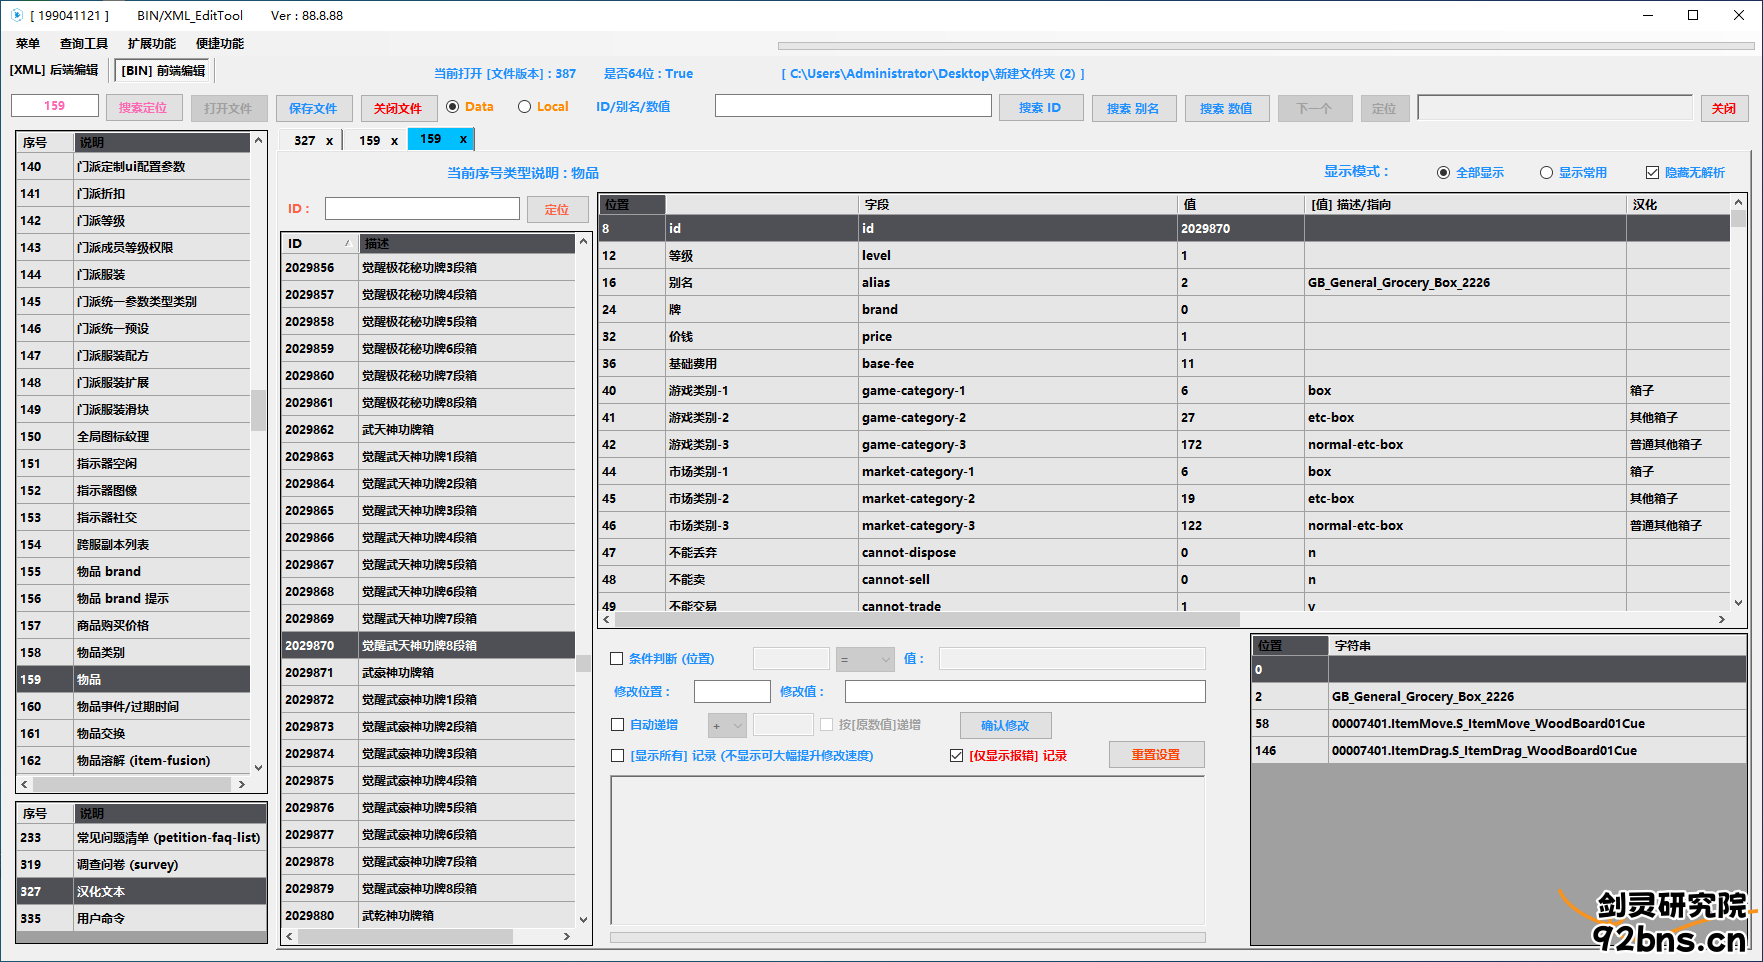1763x962 pixels.
Task: Click the 159 index number field
Action: [x=55, y=105]
